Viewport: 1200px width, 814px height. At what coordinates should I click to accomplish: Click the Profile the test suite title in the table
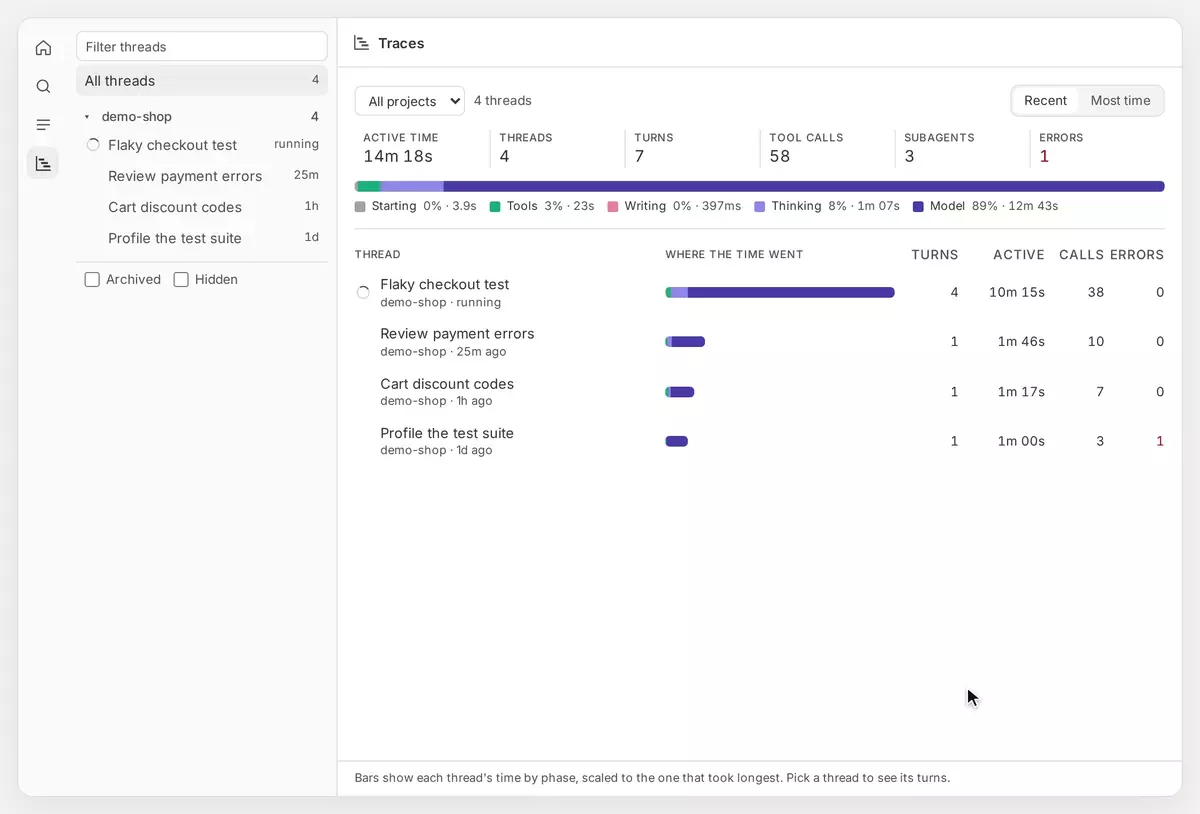point(447,433)
